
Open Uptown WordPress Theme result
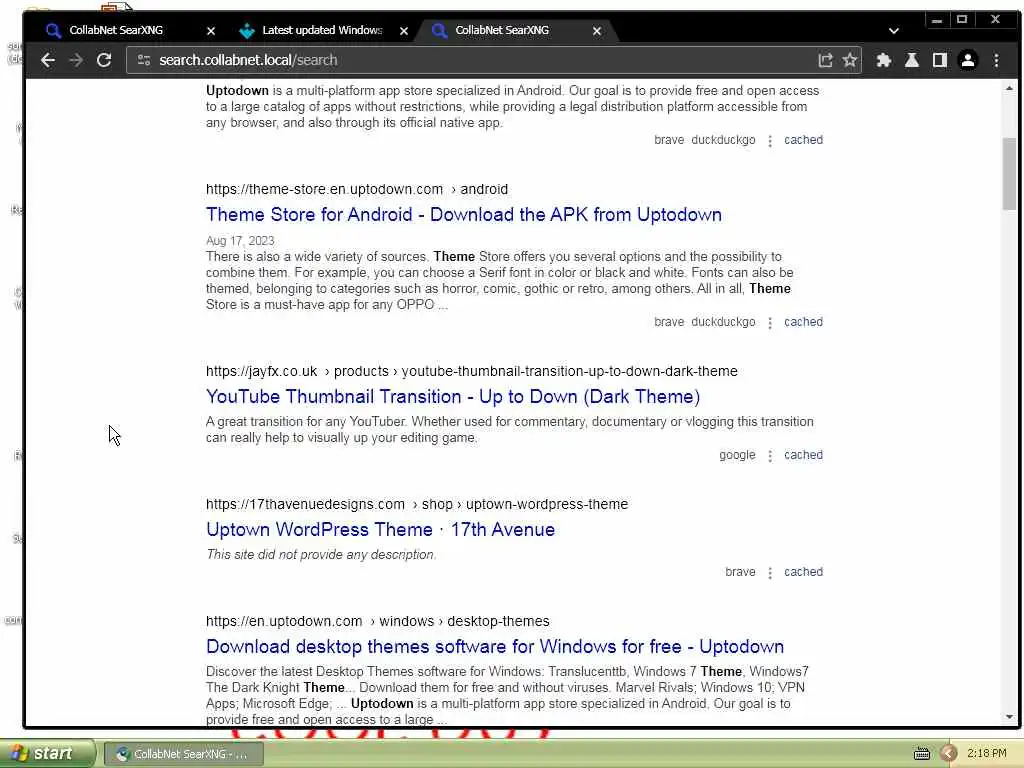click(380, 529)
